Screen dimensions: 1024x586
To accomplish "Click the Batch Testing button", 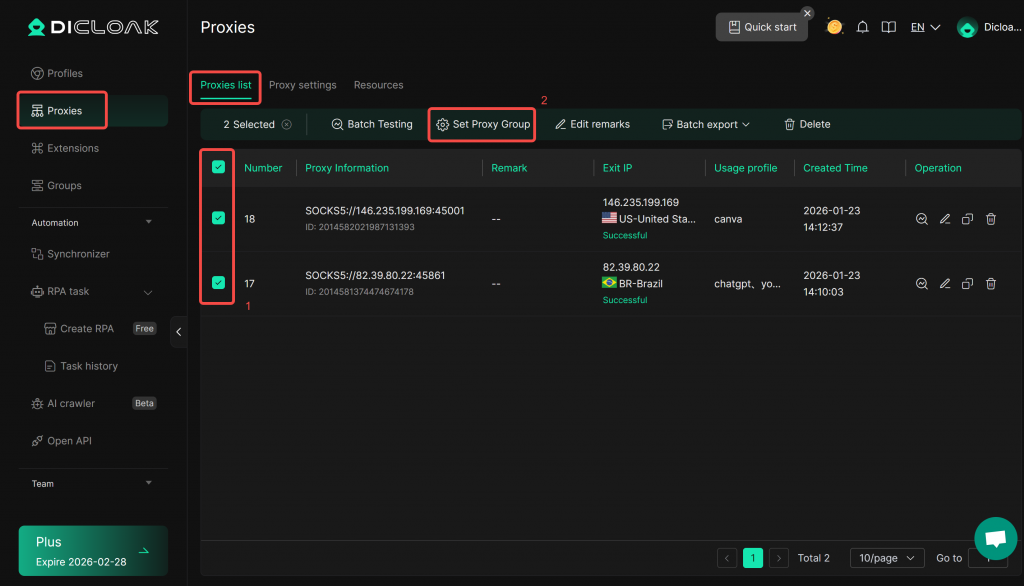I will point(372,125).
